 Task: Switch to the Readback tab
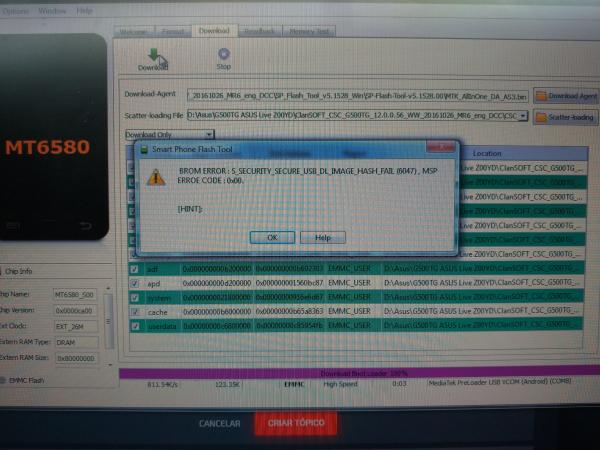pyautogui.click(x=259, y=31)
